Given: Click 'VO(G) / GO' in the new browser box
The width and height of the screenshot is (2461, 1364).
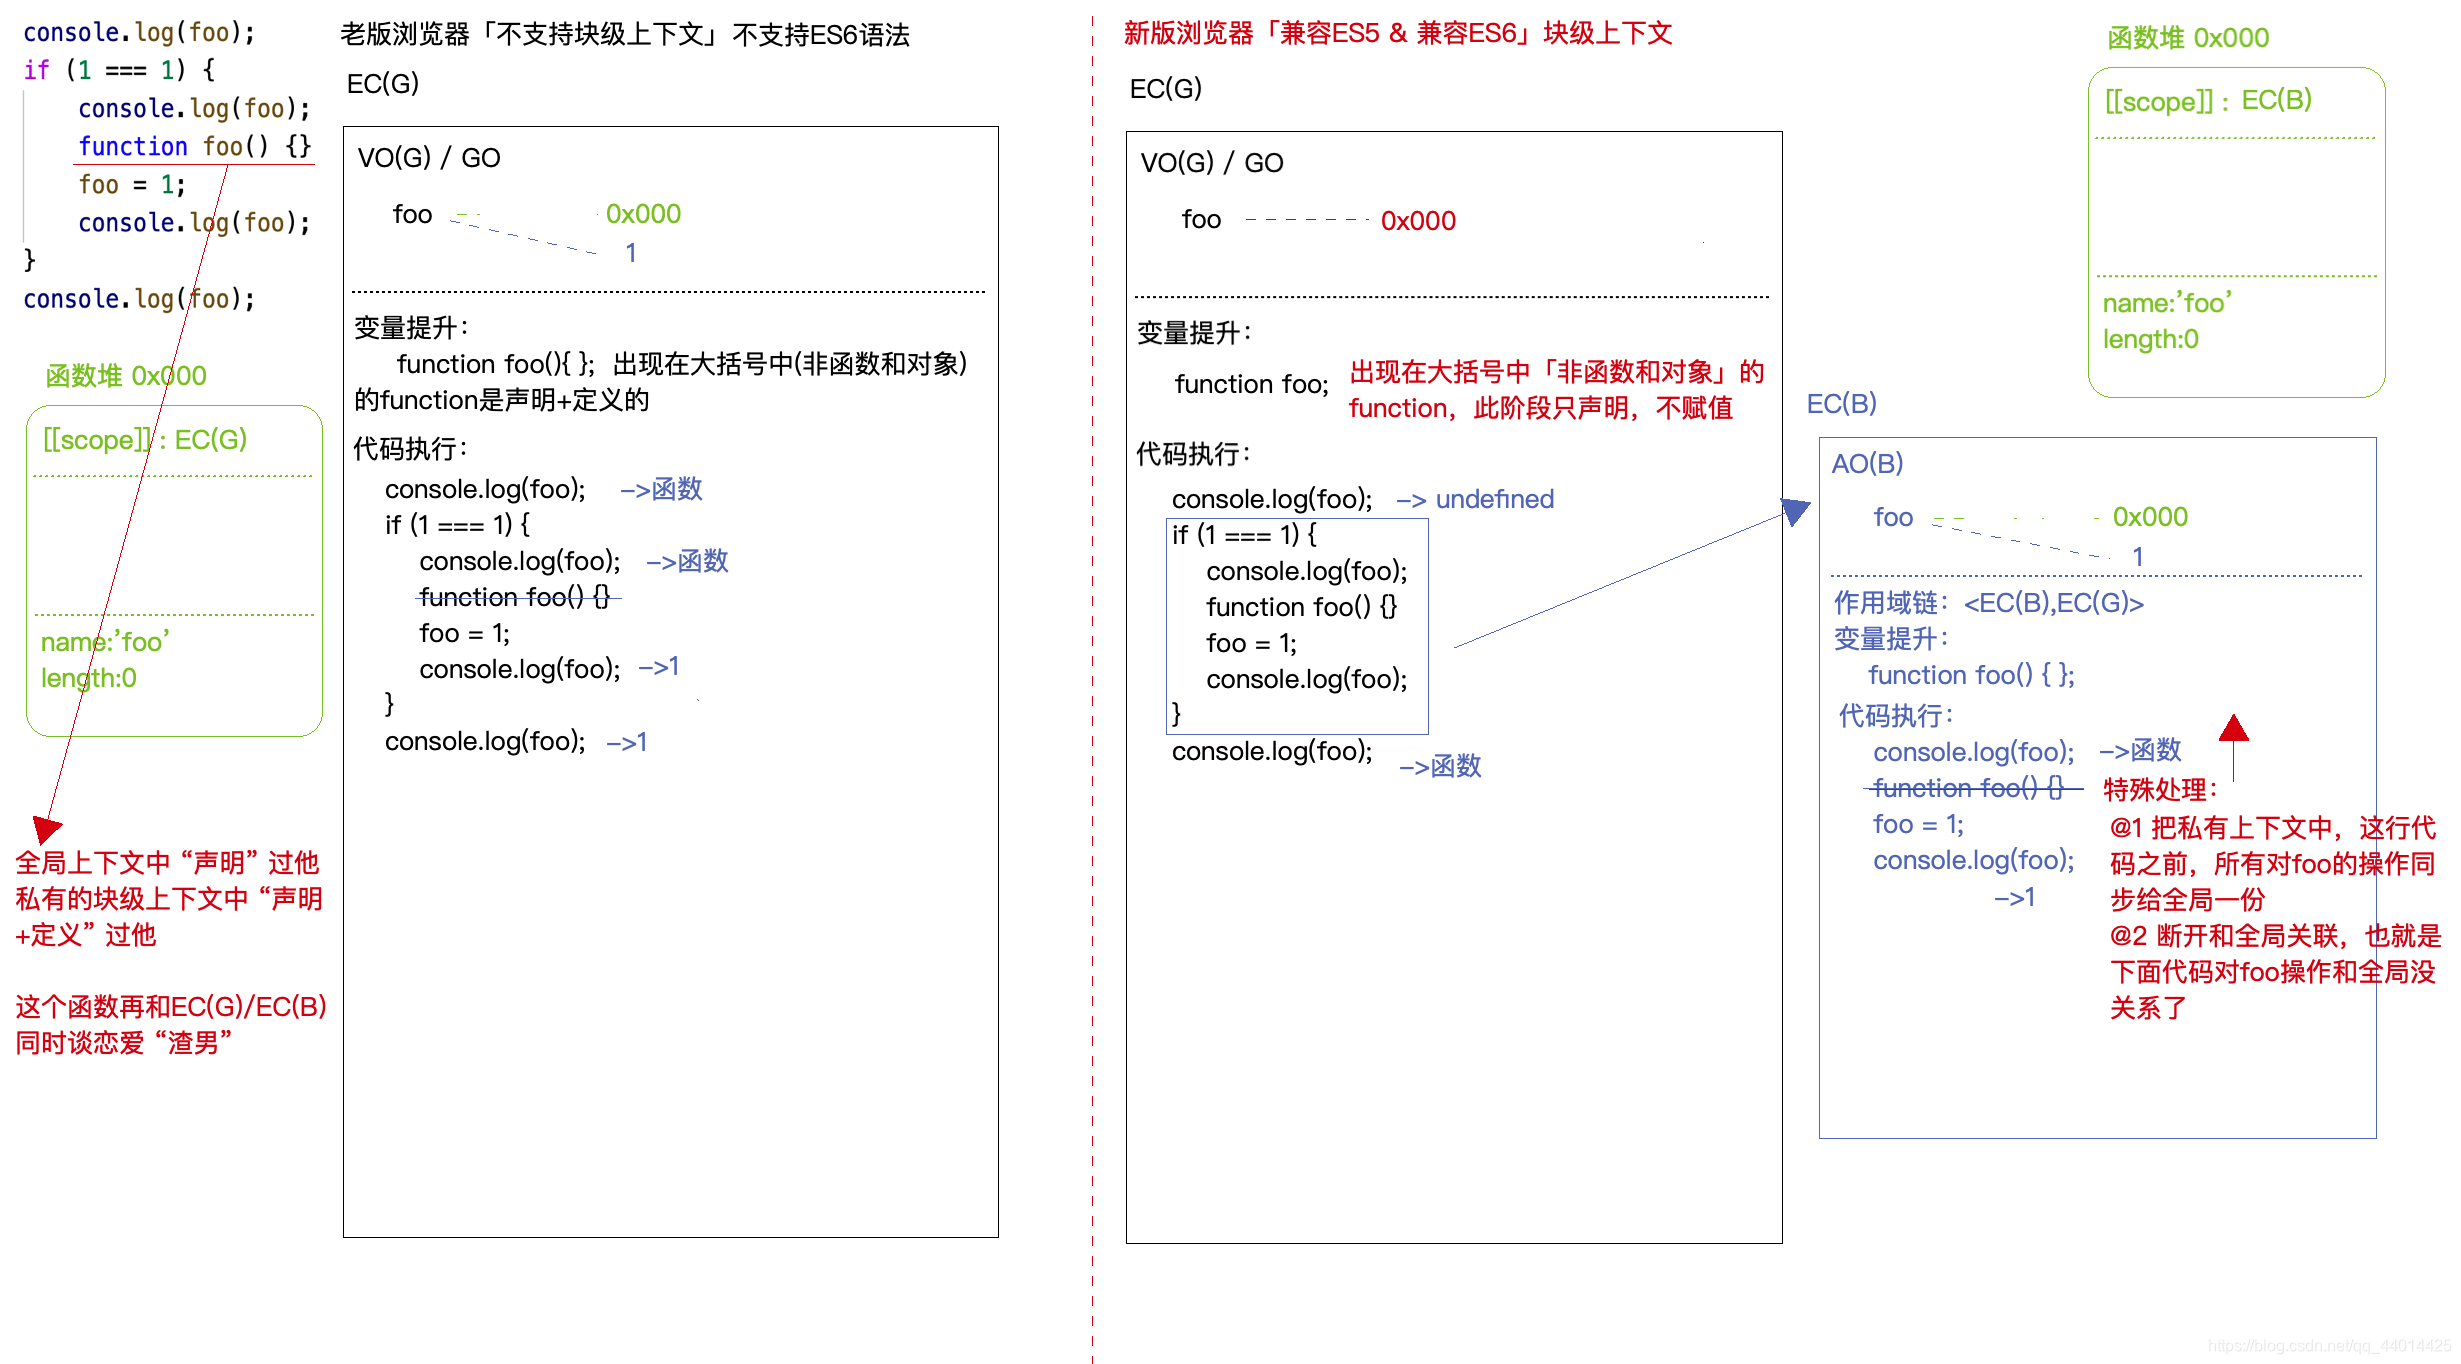Looking at the screenshot, I should (1212, 163).
